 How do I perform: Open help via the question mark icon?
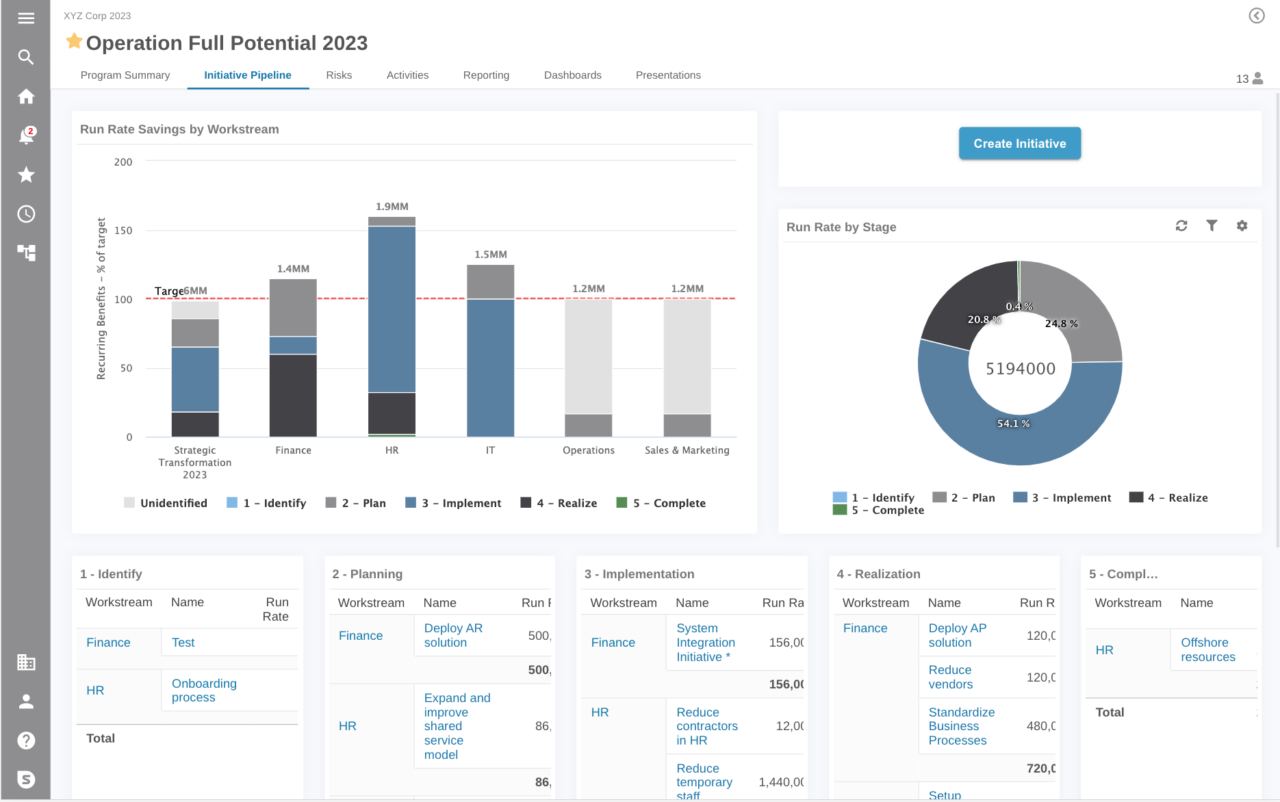(25, 740)
